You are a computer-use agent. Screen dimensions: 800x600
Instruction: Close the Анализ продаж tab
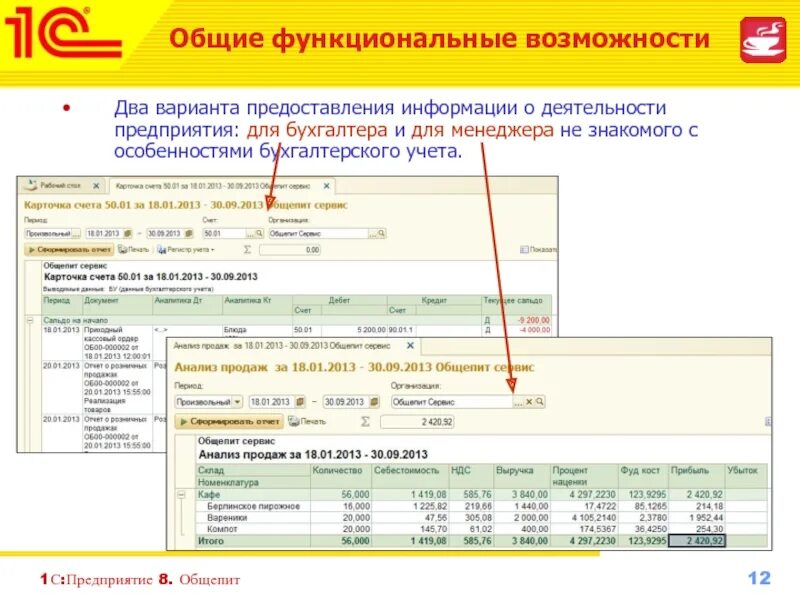point(410,345)
